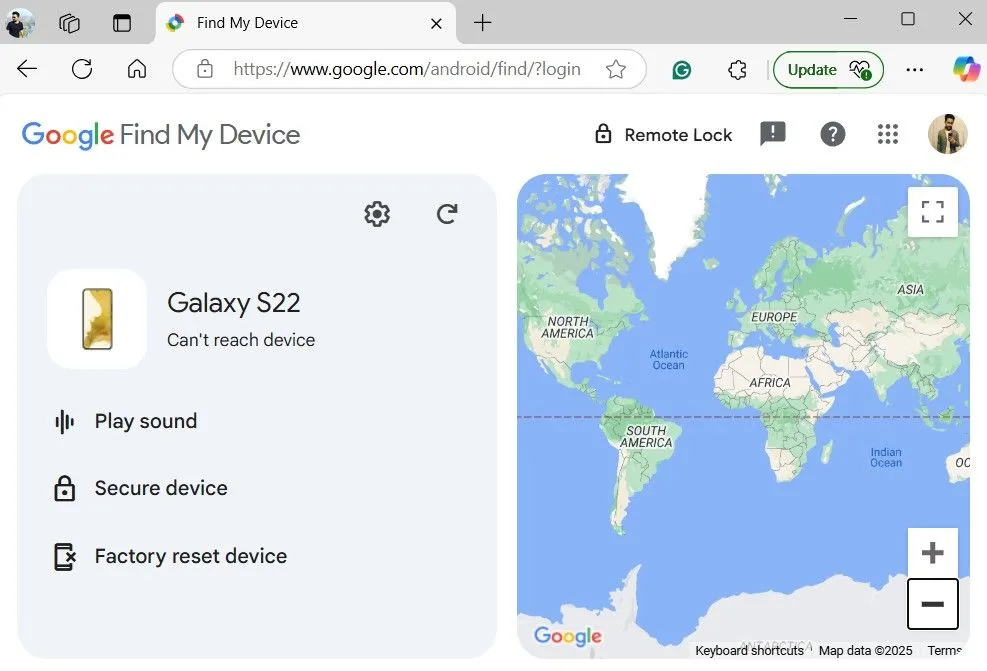
Task: Open the Google apps launcher grid
Action: [x=888, y=134]
